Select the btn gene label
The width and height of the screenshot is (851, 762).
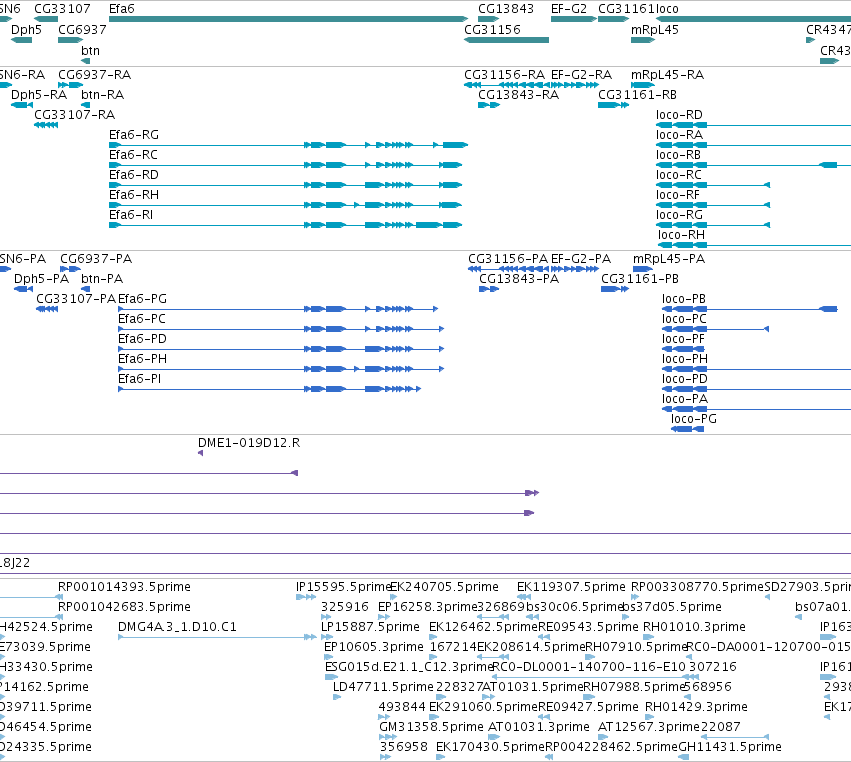pyautogui.click(x=90, y=50)
